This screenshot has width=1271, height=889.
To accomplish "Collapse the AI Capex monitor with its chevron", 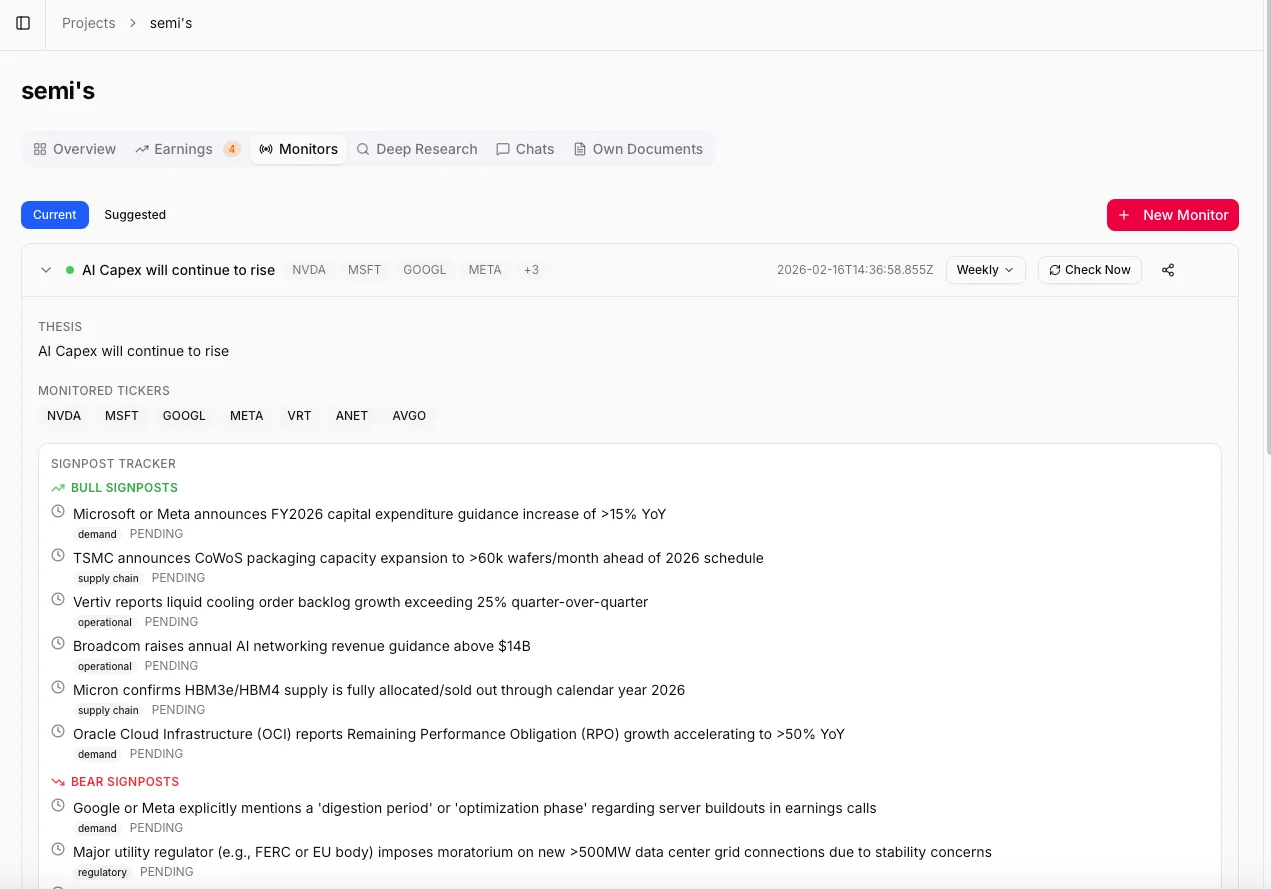I will pos(46,269).
